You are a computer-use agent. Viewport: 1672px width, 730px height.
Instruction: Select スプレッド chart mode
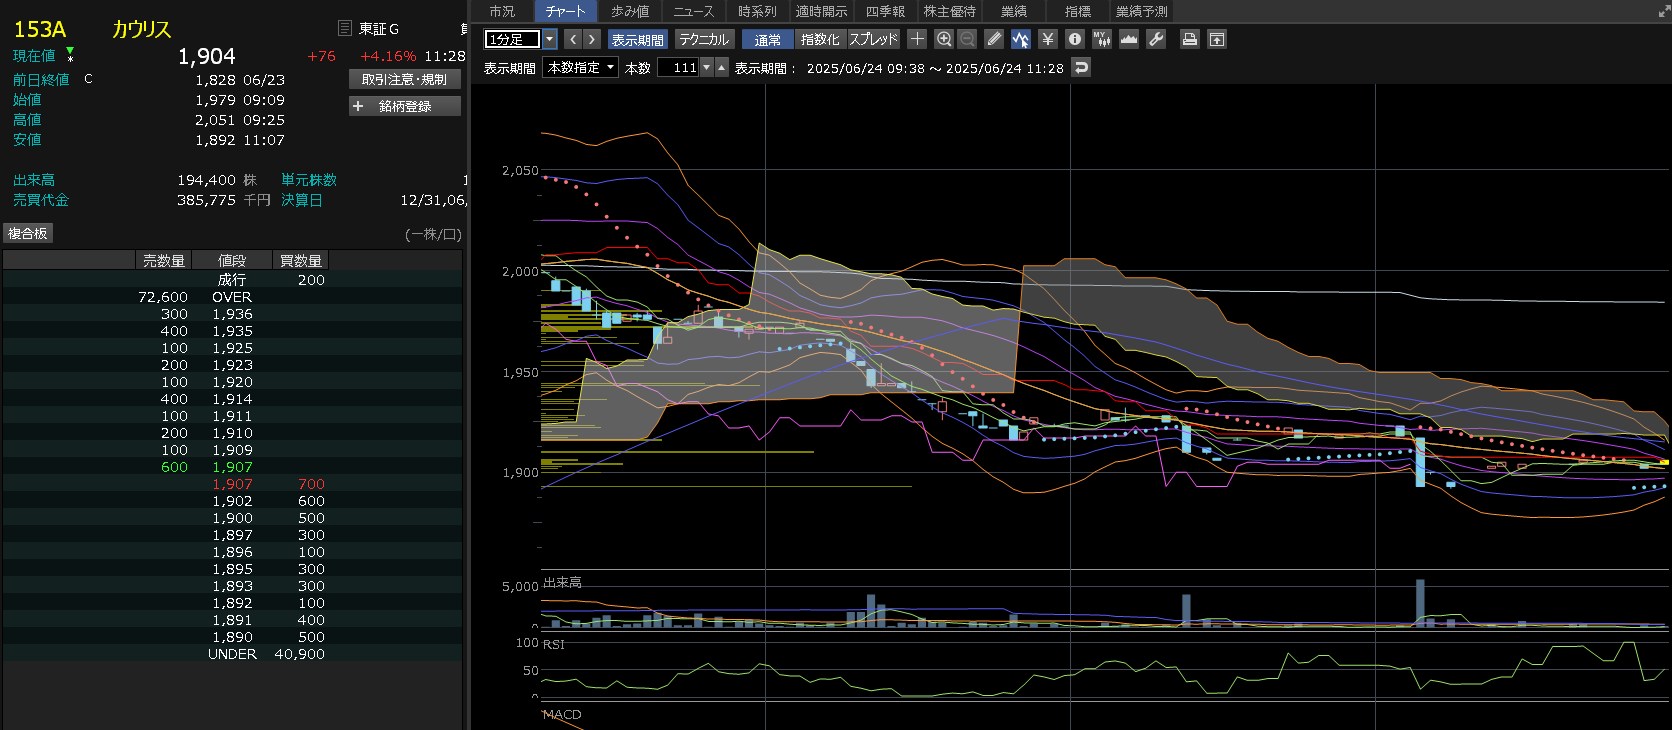pyautogui.click(x=874, y=39)
